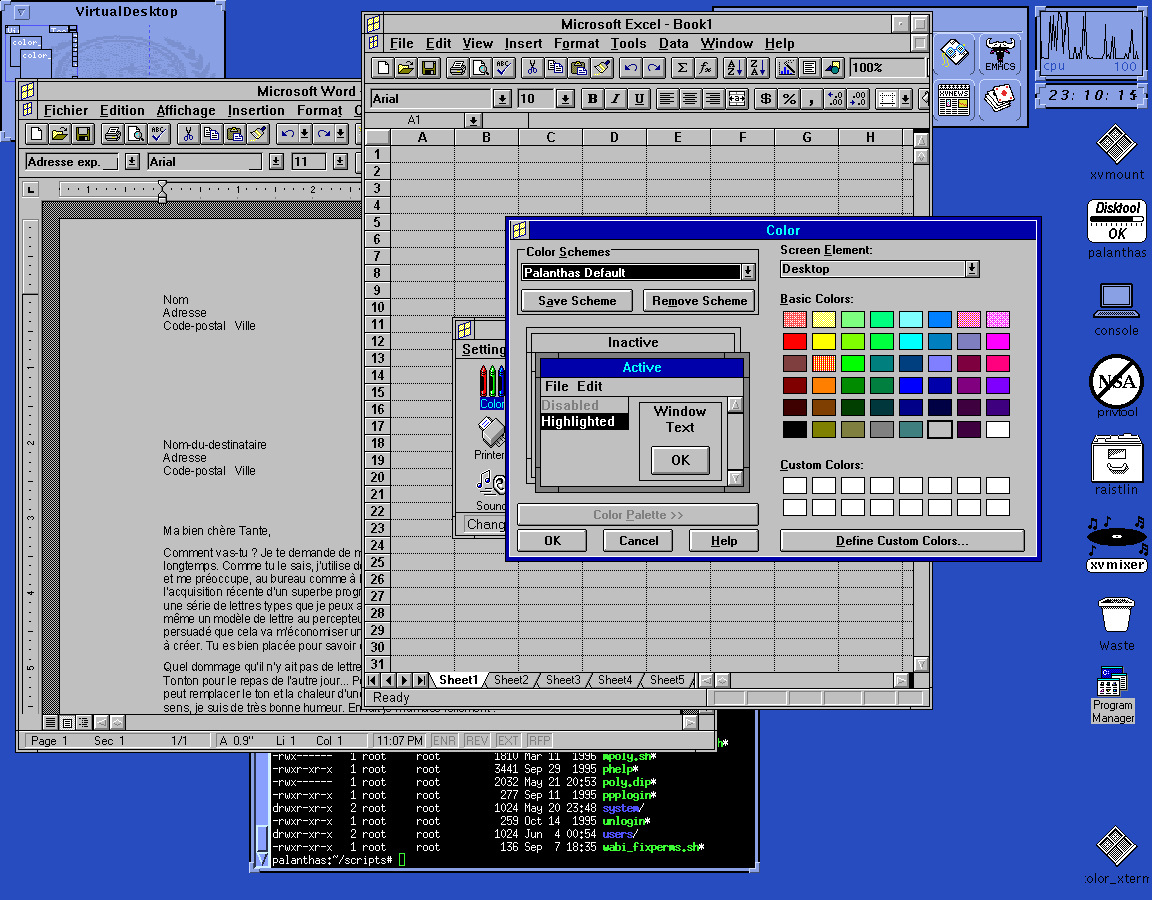Click the Print icon in Word toolbar
1152x900 pixels.
click(x=112, y=134)
